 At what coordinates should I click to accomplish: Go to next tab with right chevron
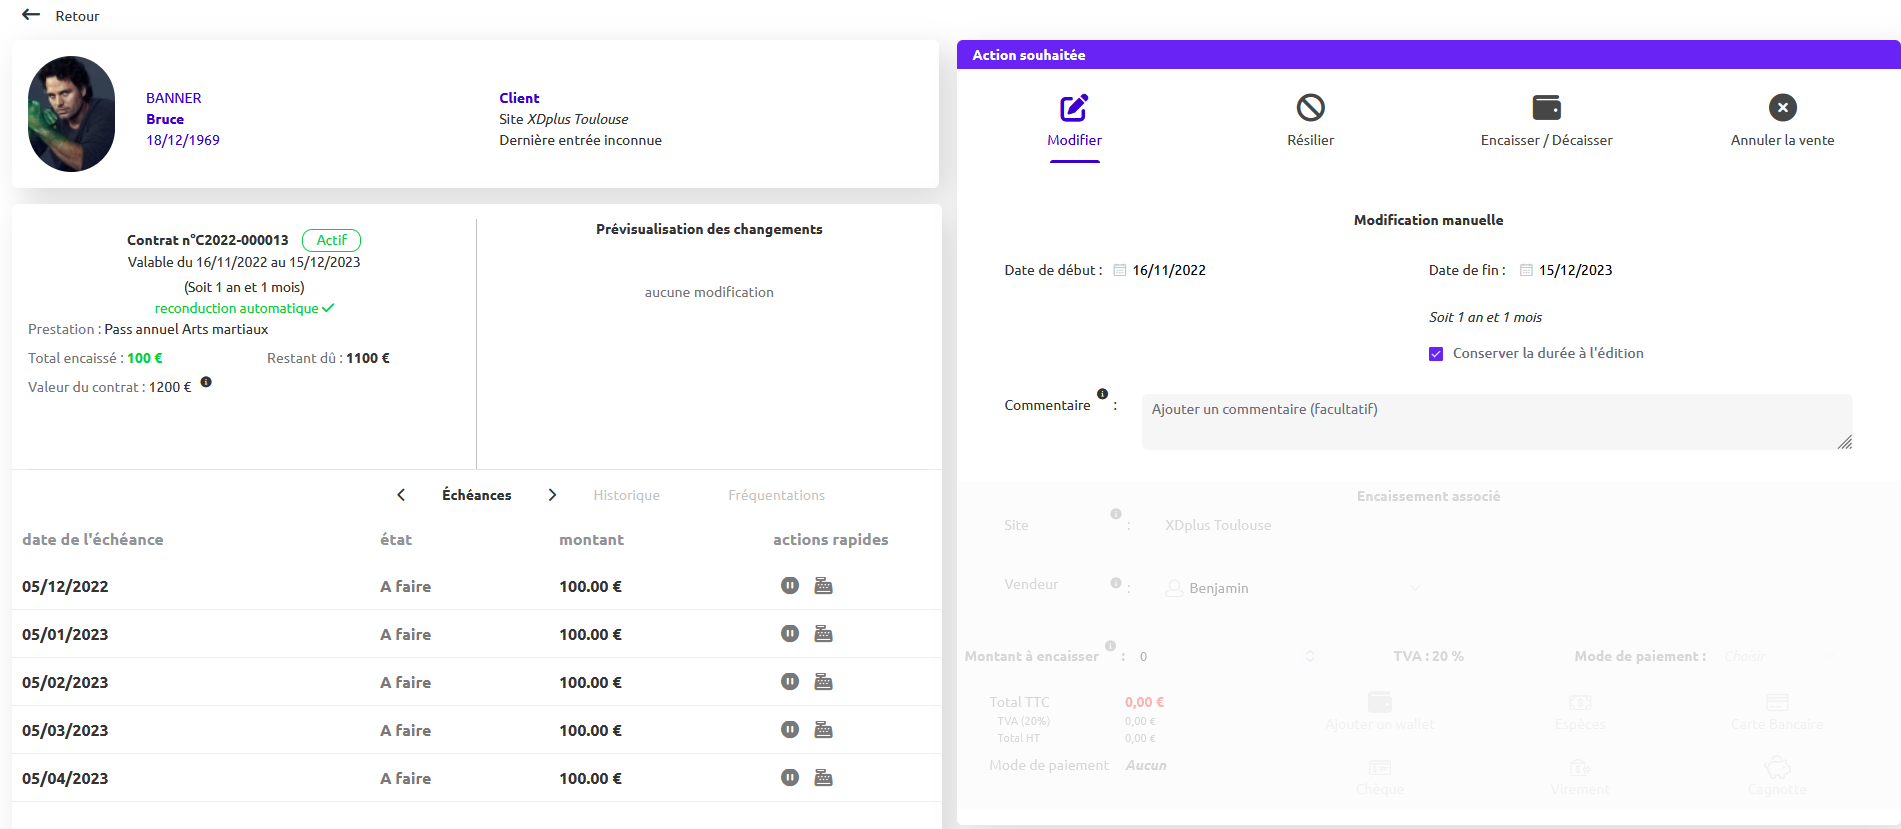pyautogui.click(x=552, y=495)
